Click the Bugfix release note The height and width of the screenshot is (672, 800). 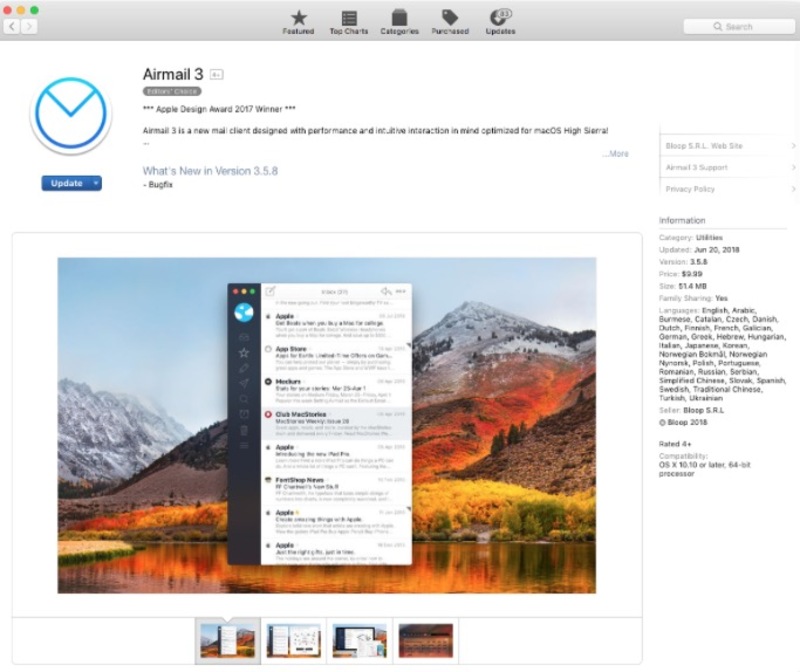[158, 185]
